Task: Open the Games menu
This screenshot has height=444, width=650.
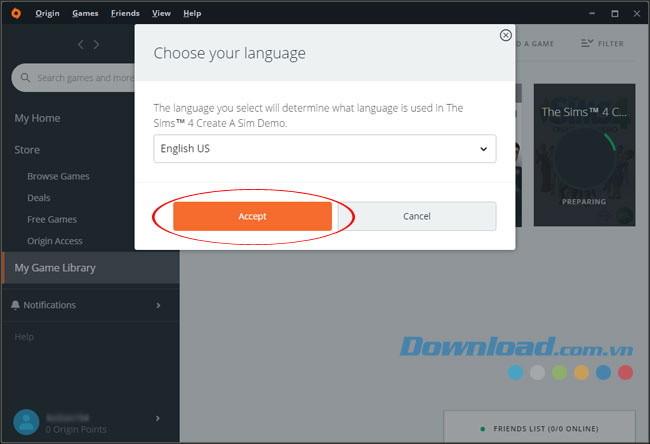Action: click(x=85, y=13)
